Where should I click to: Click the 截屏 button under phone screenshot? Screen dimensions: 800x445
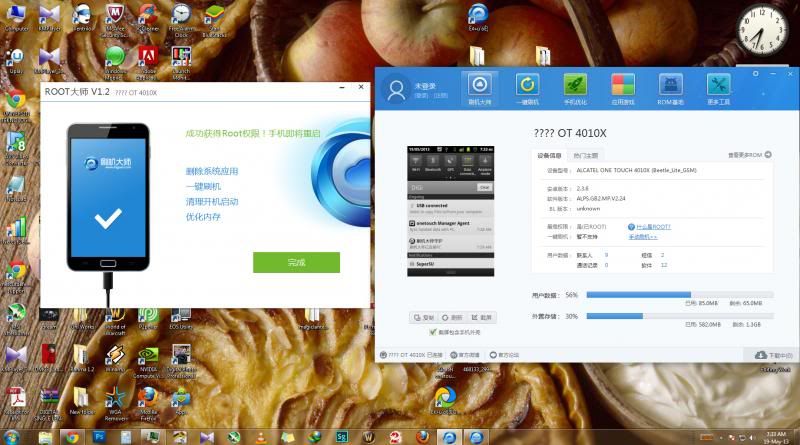(x=481, y=317)
